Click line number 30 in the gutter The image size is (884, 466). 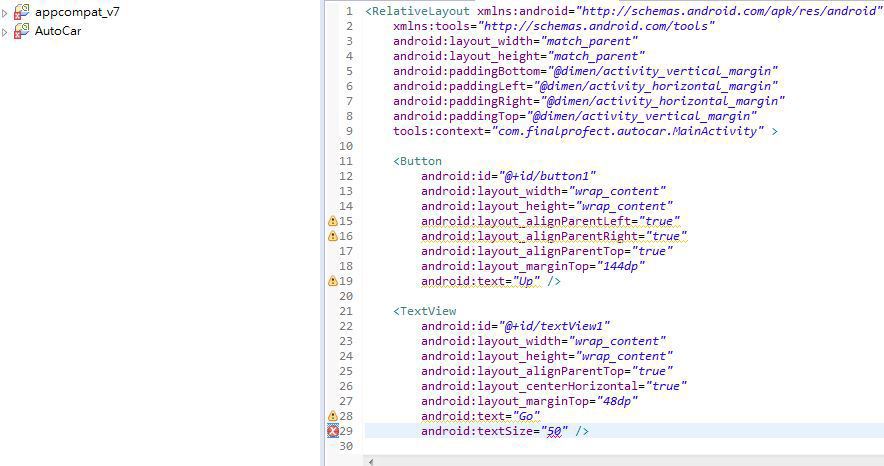346,446
